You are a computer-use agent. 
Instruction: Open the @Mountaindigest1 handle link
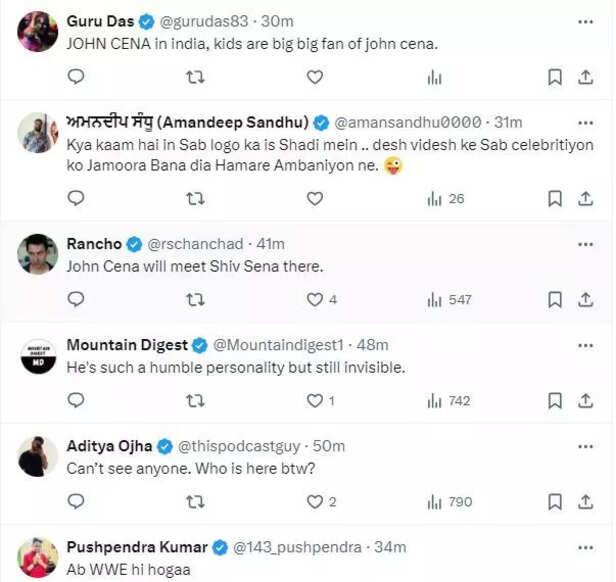pyautogui.click(x=275, y=345)
